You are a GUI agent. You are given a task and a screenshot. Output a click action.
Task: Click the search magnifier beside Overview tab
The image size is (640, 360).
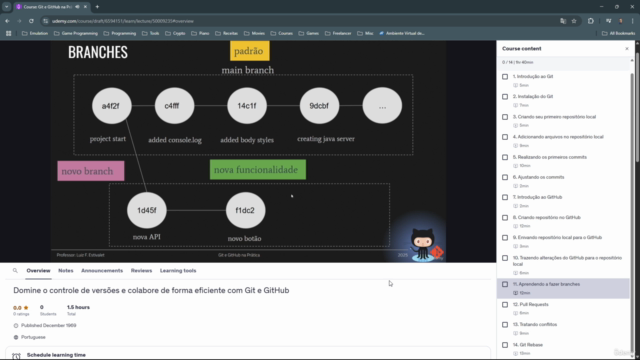click(x=15, y=271)
